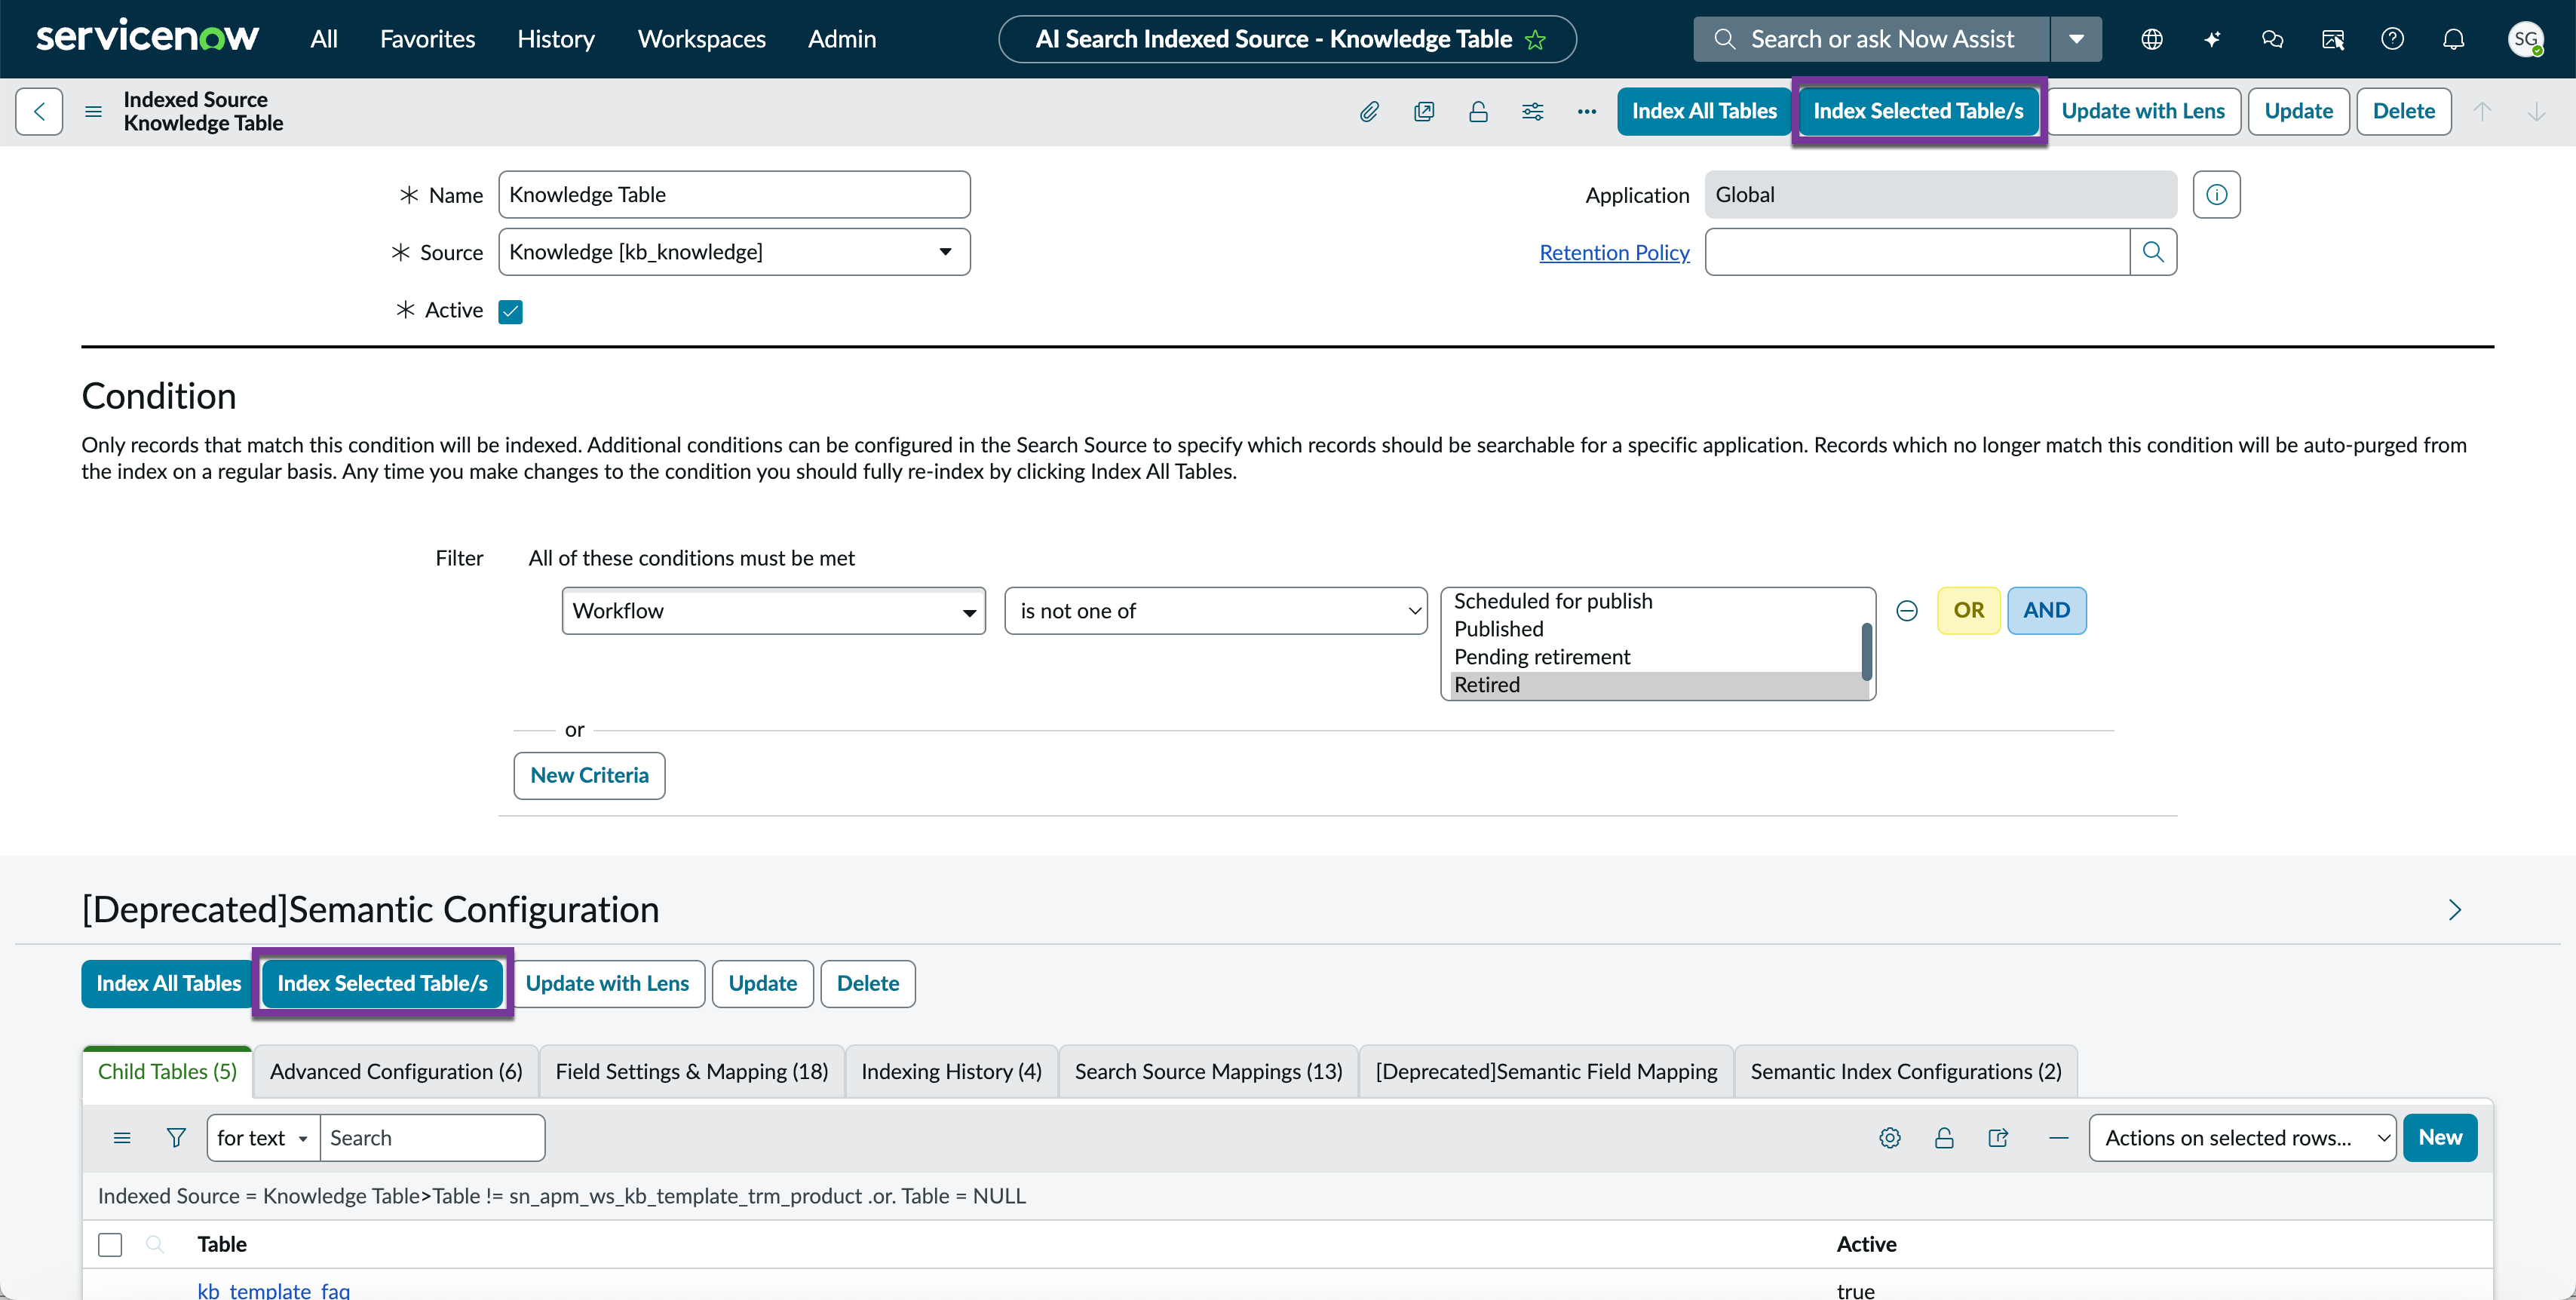The width and height of the screenshot is (2576, 1300).
Task: Open the SG user avatar menu
Action: (2525, 39)
